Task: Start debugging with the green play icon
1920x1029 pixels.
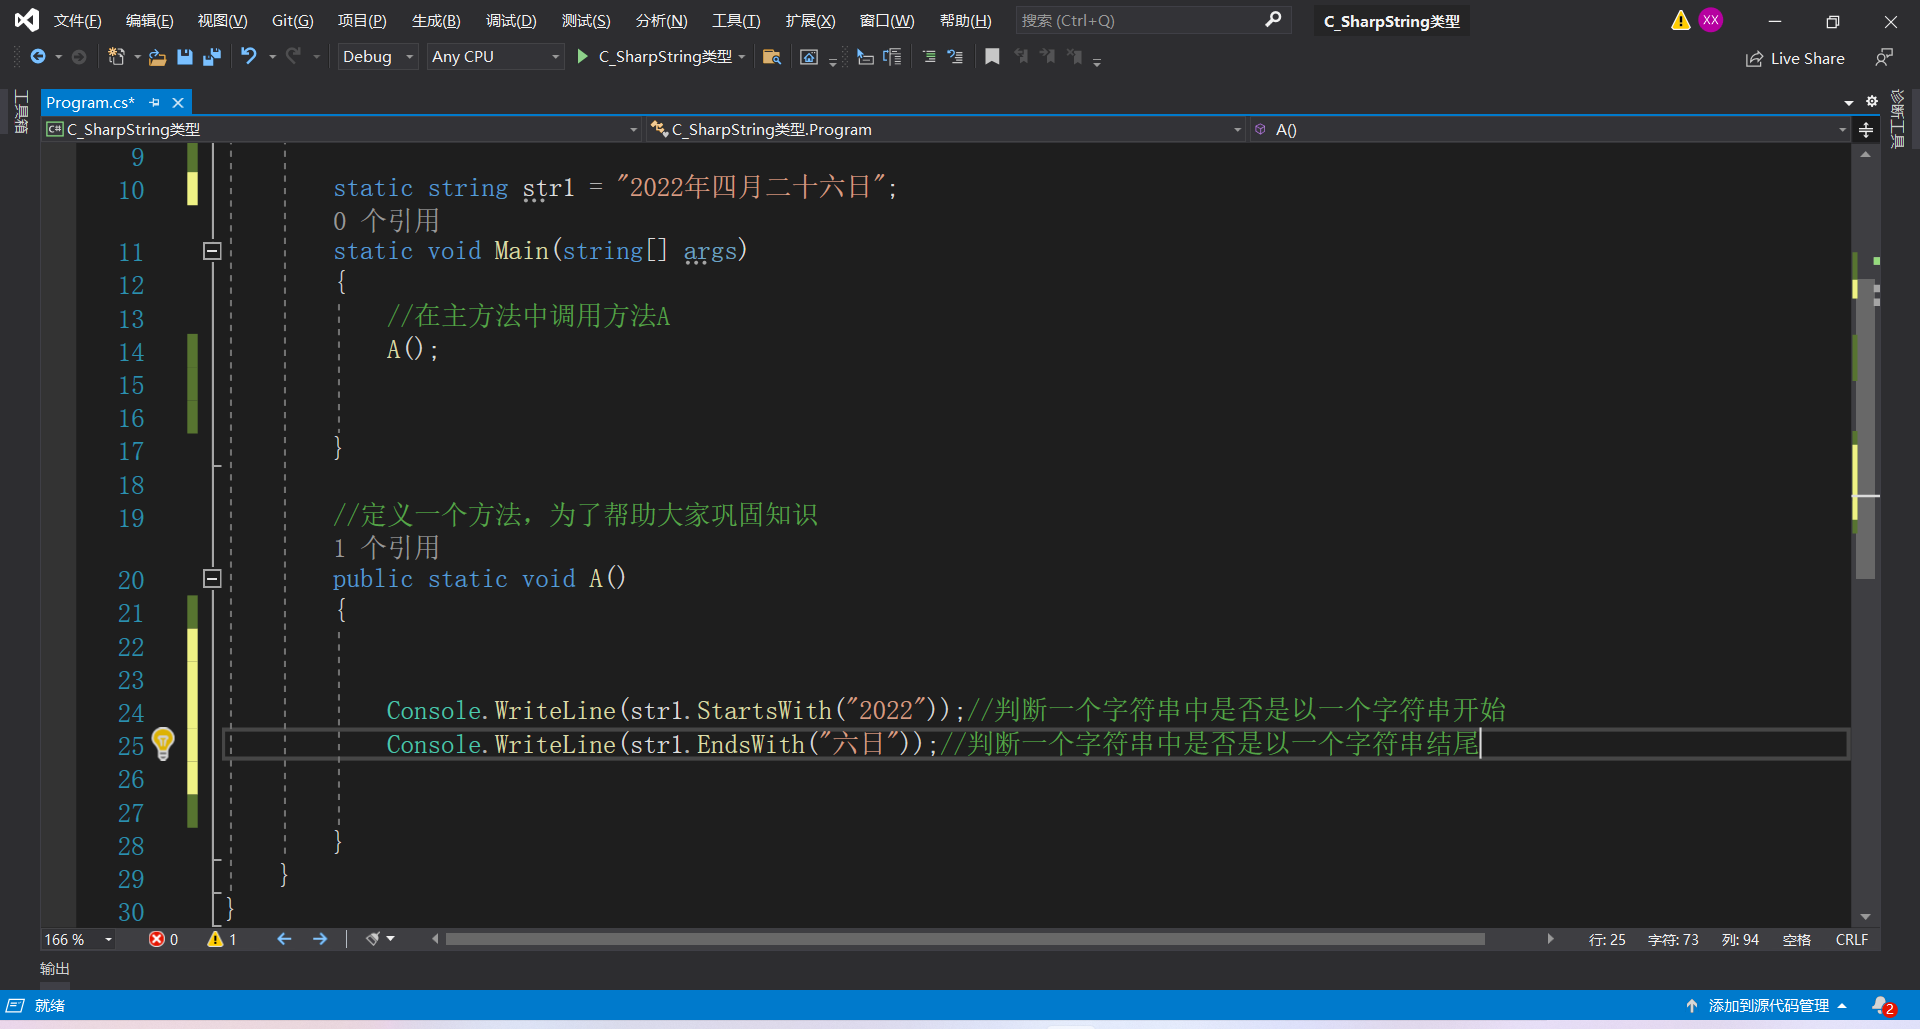Action: tap(582, 57)
